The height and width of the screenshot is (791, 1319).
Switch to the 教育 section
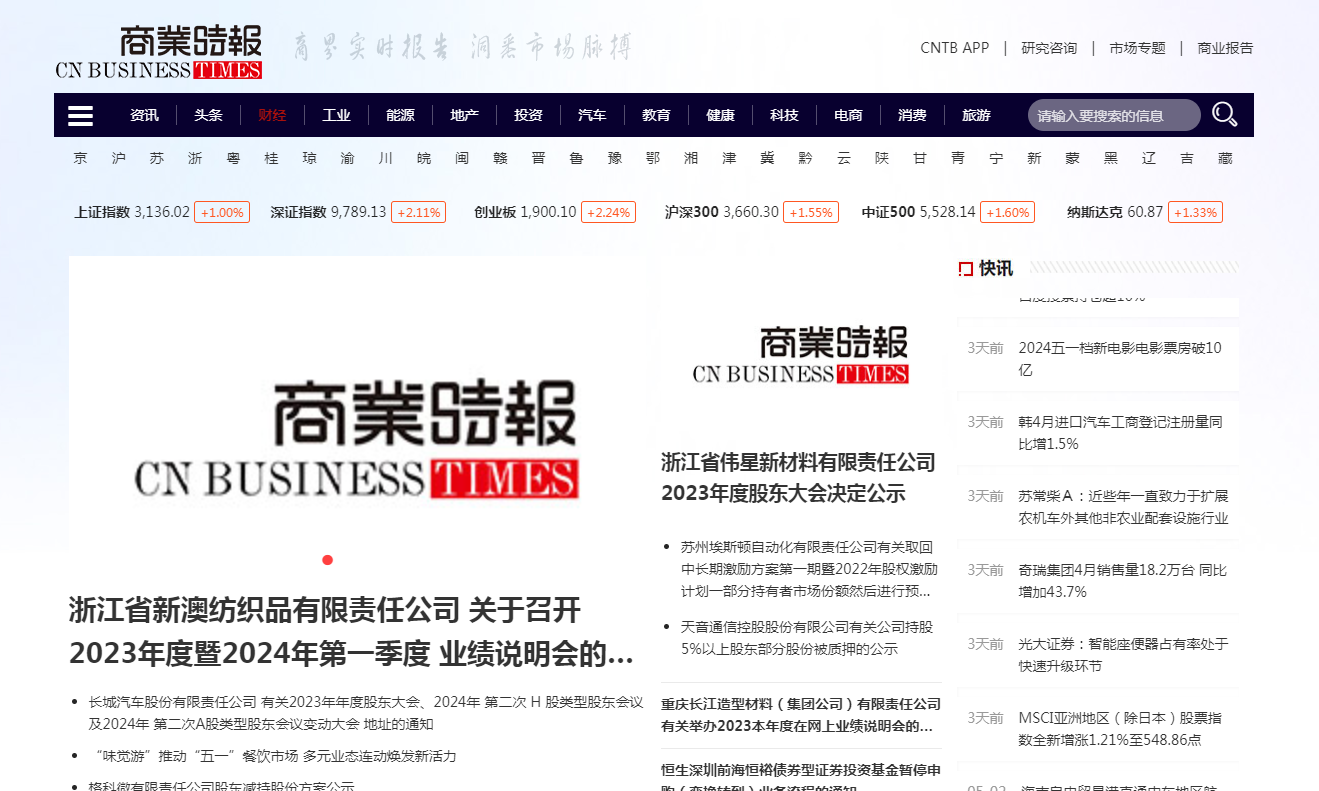pos(656,115)
